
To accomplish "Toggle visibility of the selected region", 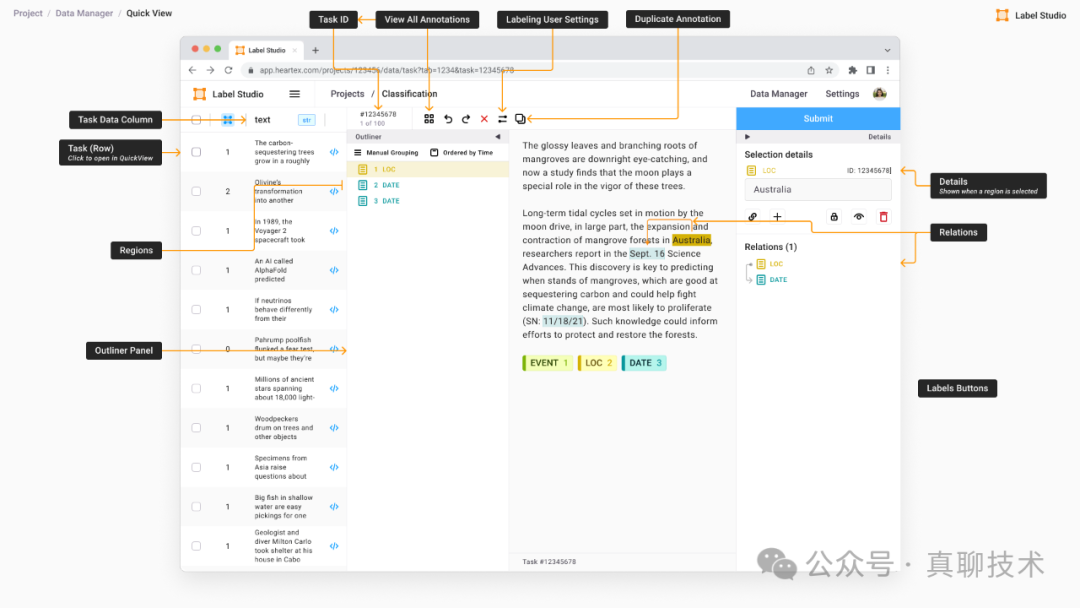I will point(858,217).
